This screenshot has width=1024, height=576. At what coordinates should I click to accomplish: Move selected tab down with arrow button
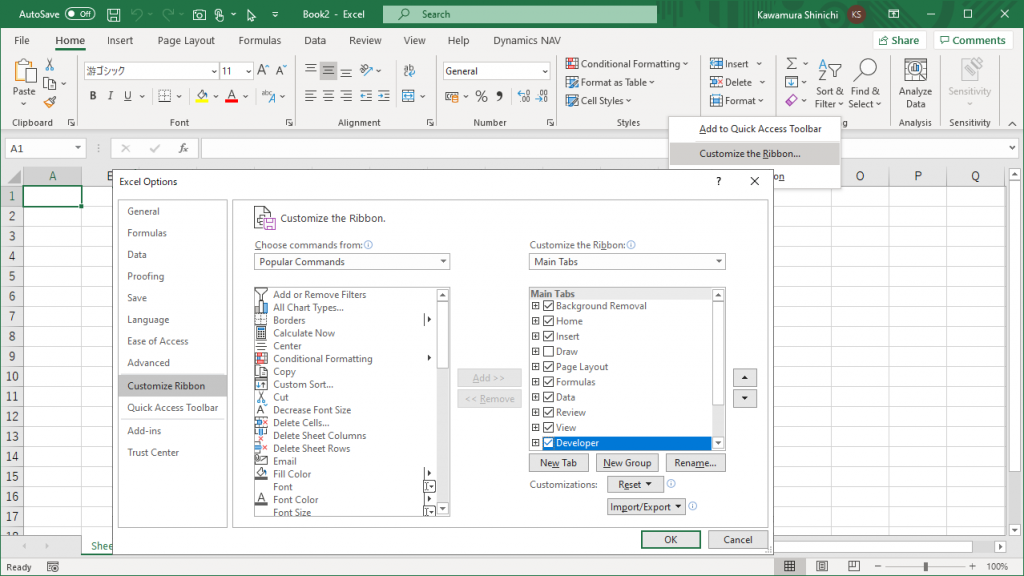coord(744,398)
